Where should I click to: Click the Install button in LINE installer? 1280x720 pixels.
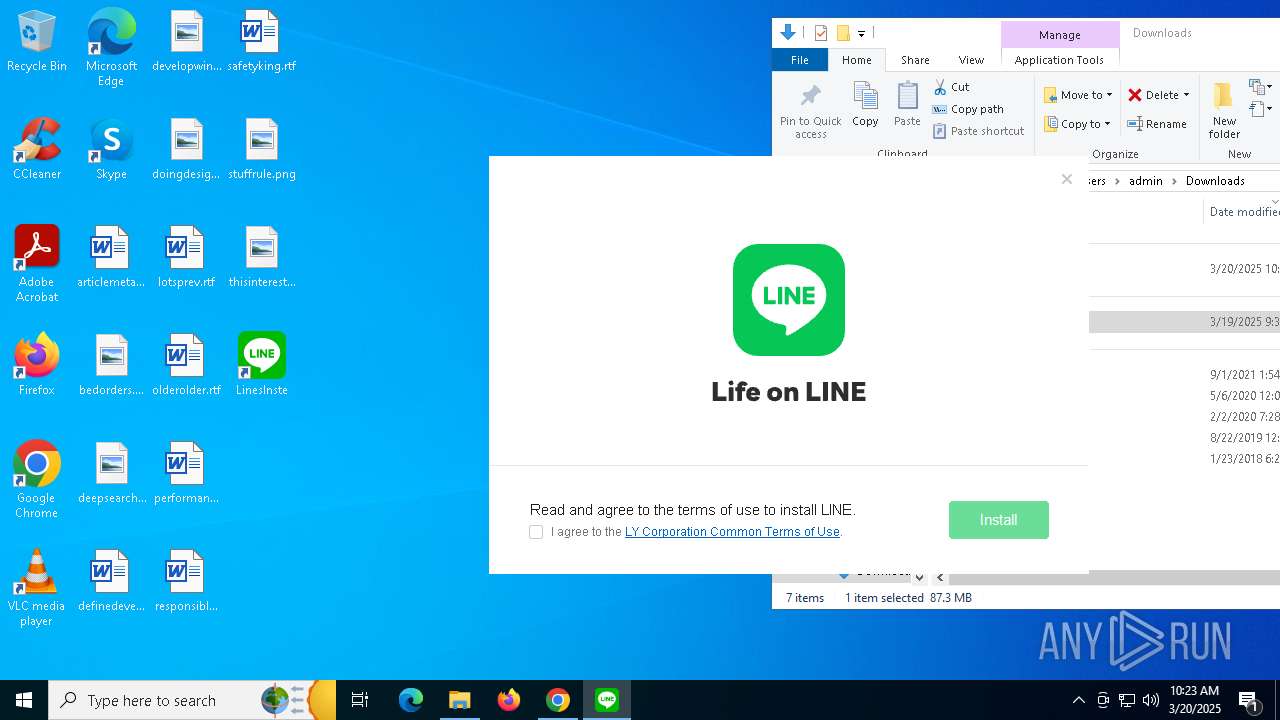pyautogui.click(x=998, y=520)
